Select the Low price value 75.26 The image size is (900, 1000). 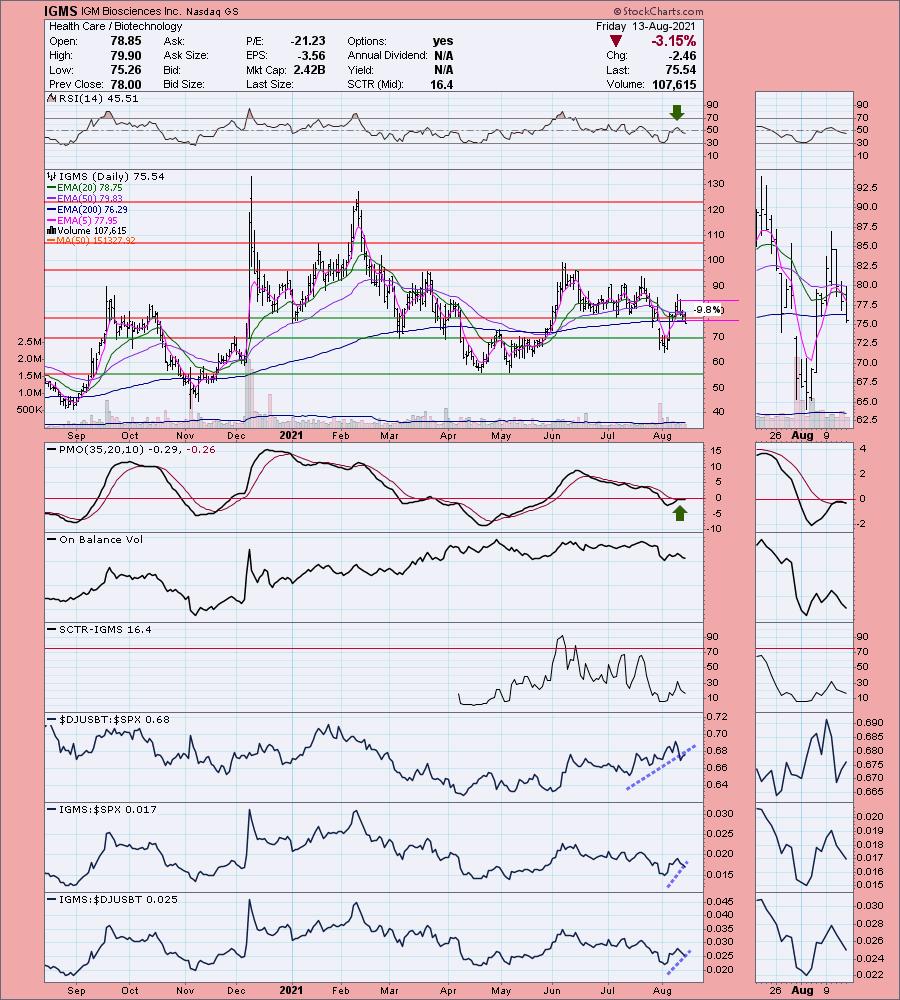[x=126, y=70]
